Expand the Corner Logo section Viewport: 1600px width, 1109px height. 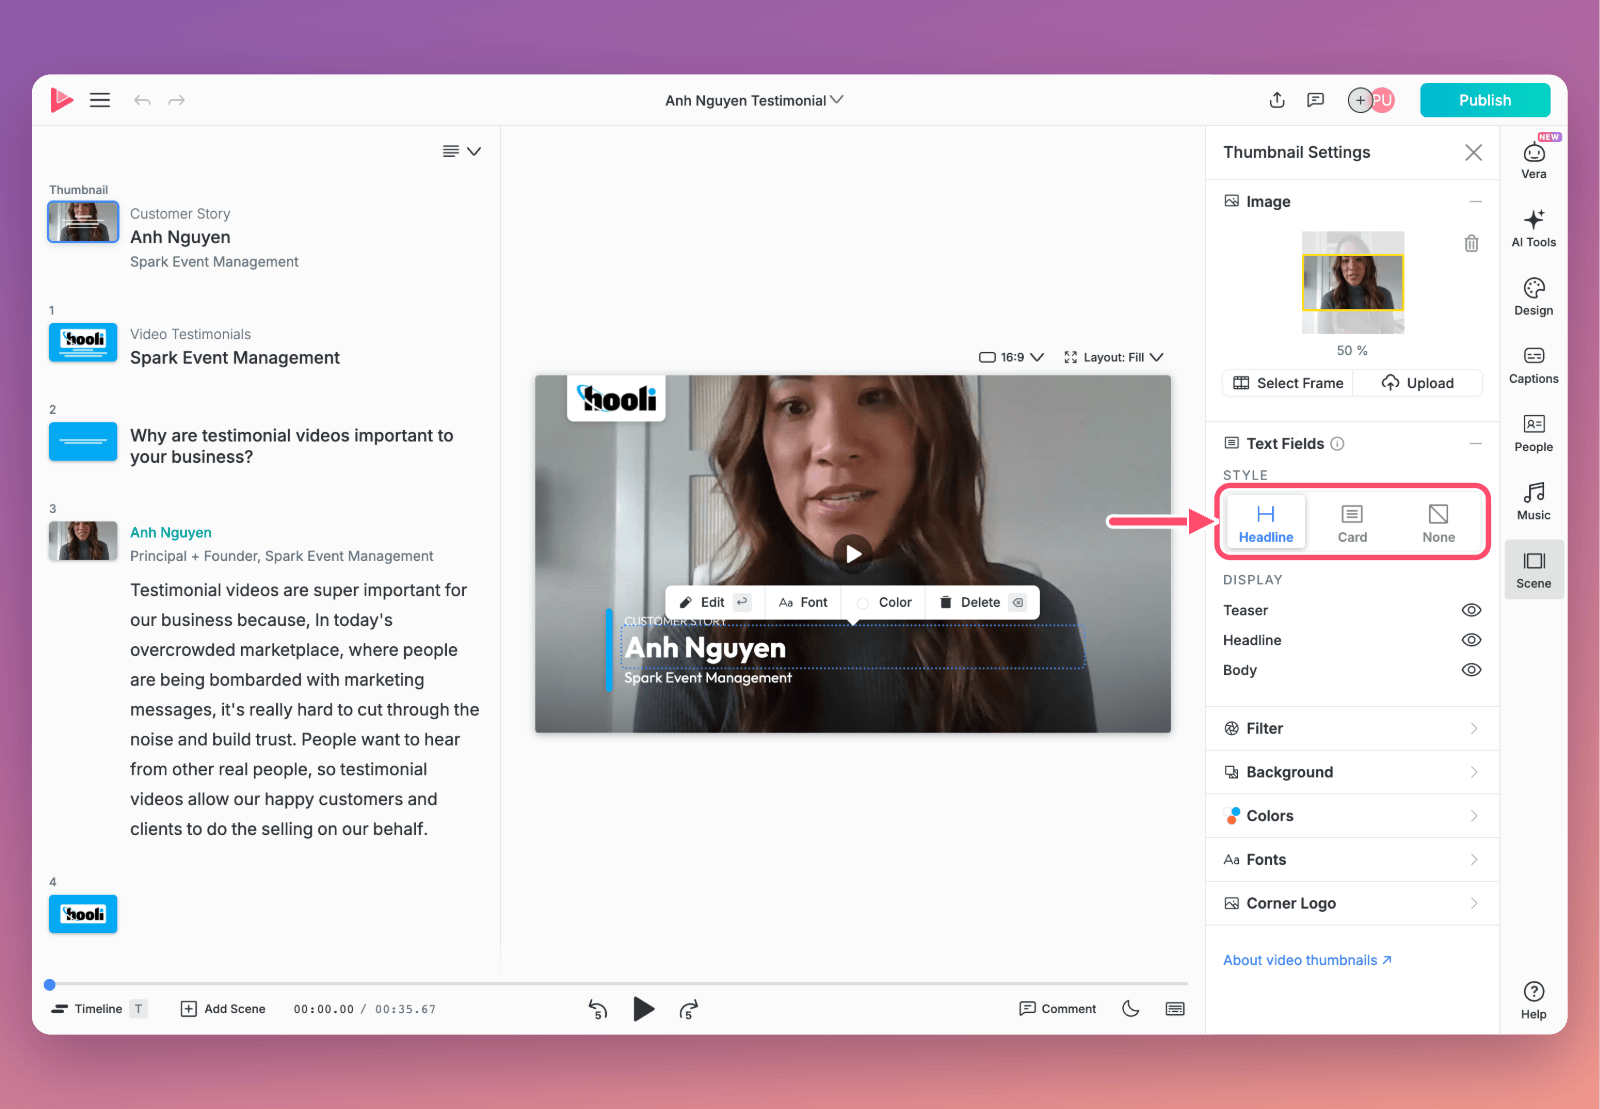click(x=1352, y=903)
